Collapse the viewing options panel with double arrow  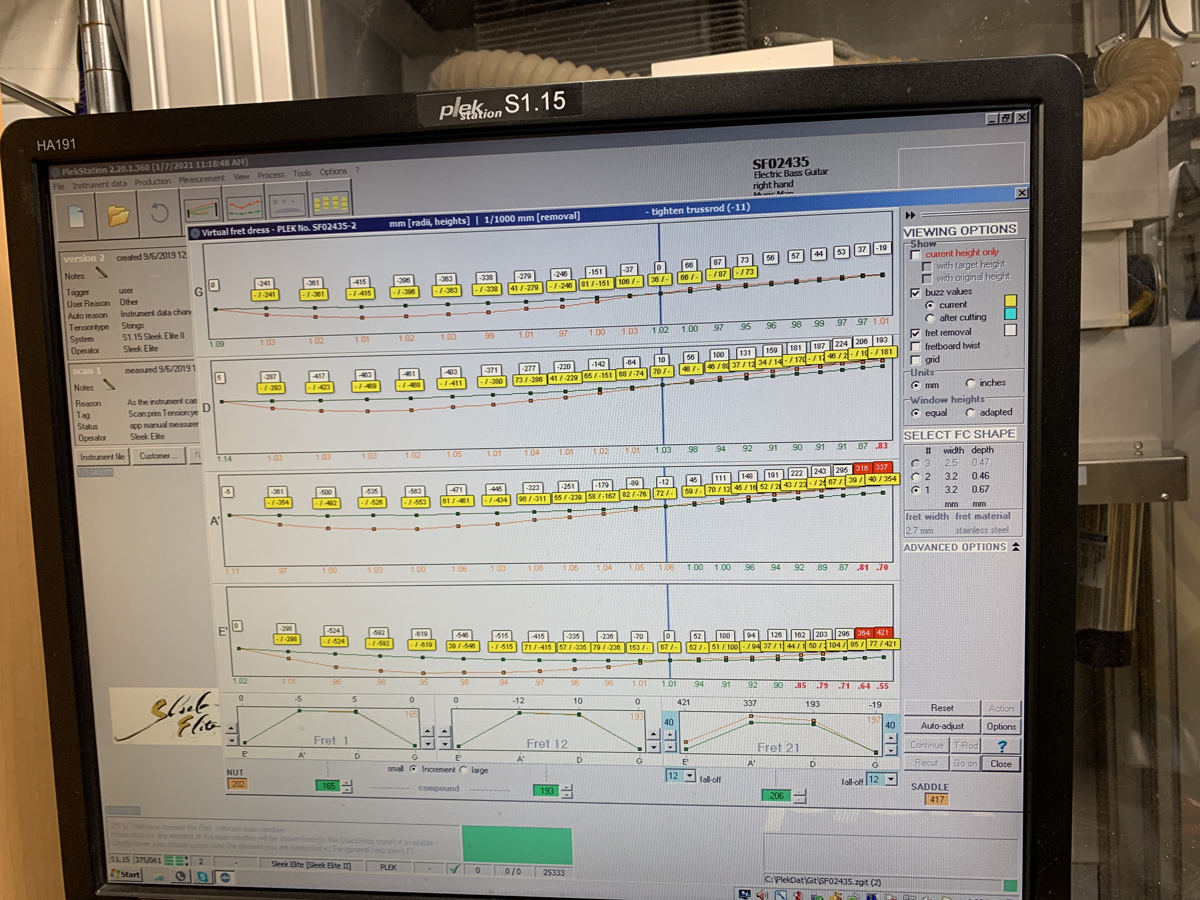(909, 214)
